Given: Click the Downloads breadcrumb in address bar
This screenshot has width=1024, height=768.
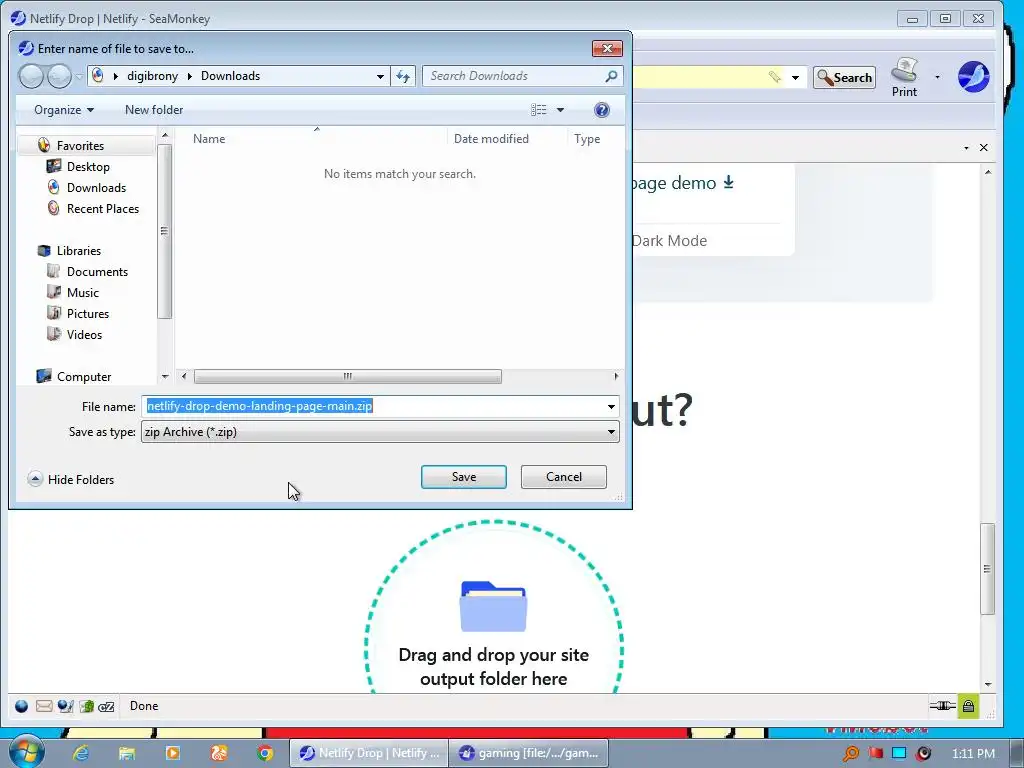Looking at the screenshot, I should coord(230,76).
